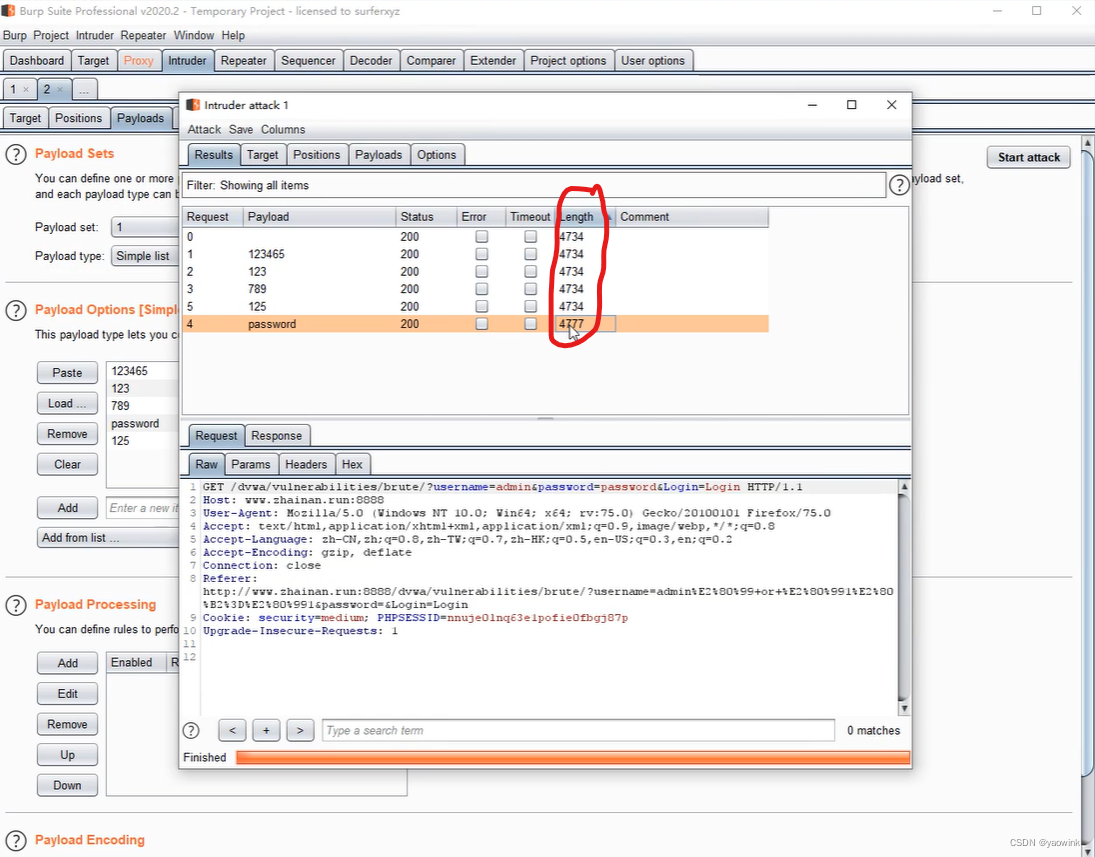Toggle Error checkbox for password row
Screen dimensions: 1095x857
(x=481, y=324)
